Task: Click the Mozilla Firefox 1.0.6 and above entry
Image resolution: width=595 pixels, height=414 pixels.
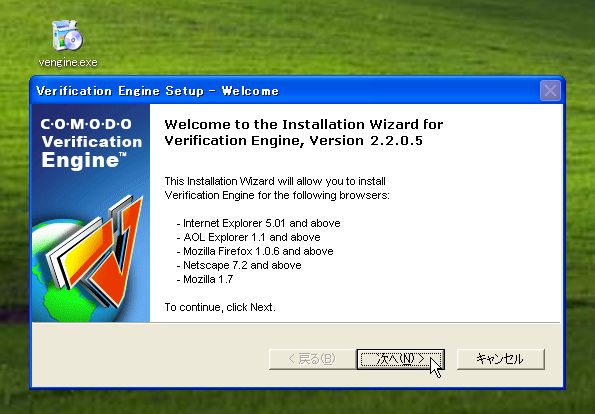Action: [x=255, y=251]
